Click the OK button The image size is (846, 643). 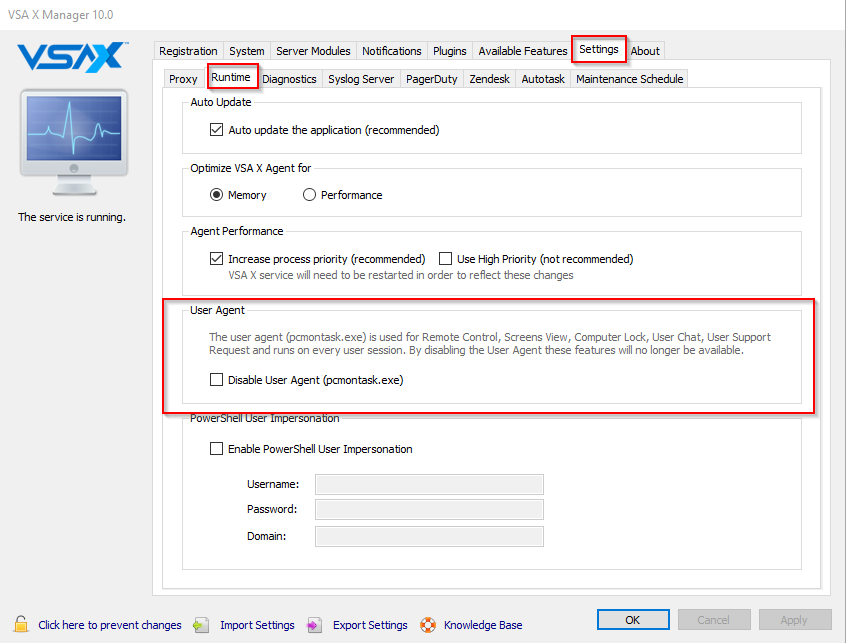[x=633, y=620]
